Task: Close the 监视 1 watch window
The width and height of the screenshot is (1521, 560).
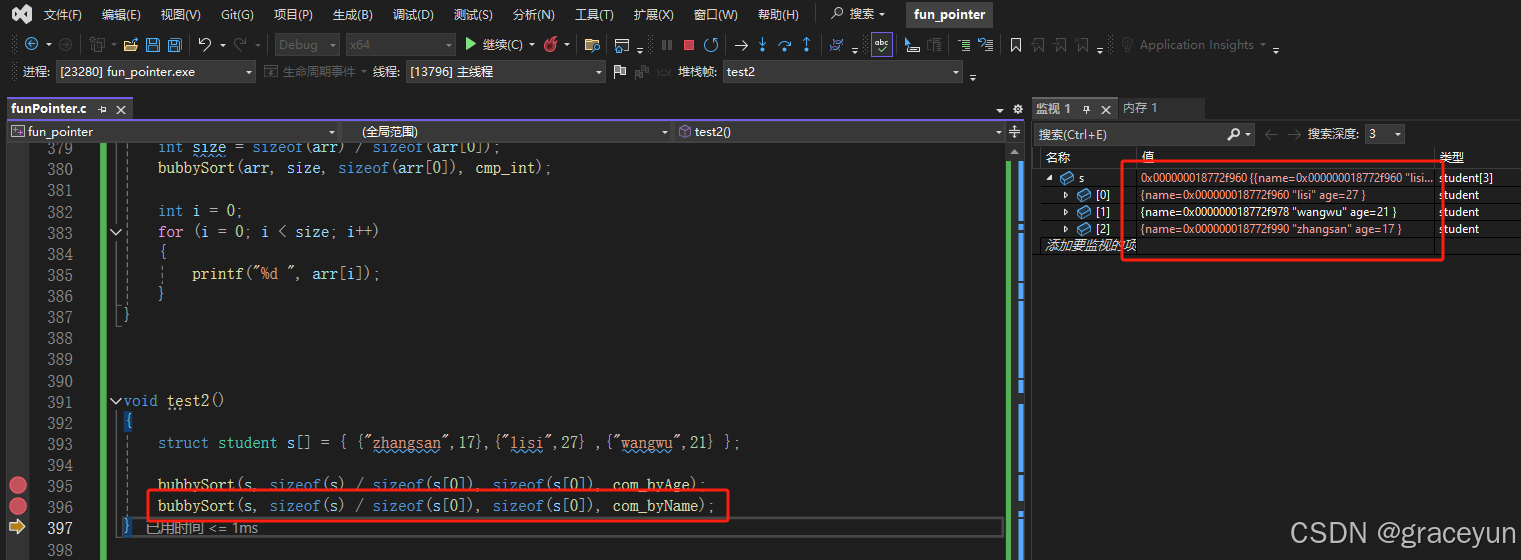Action: click(1106, 109)
